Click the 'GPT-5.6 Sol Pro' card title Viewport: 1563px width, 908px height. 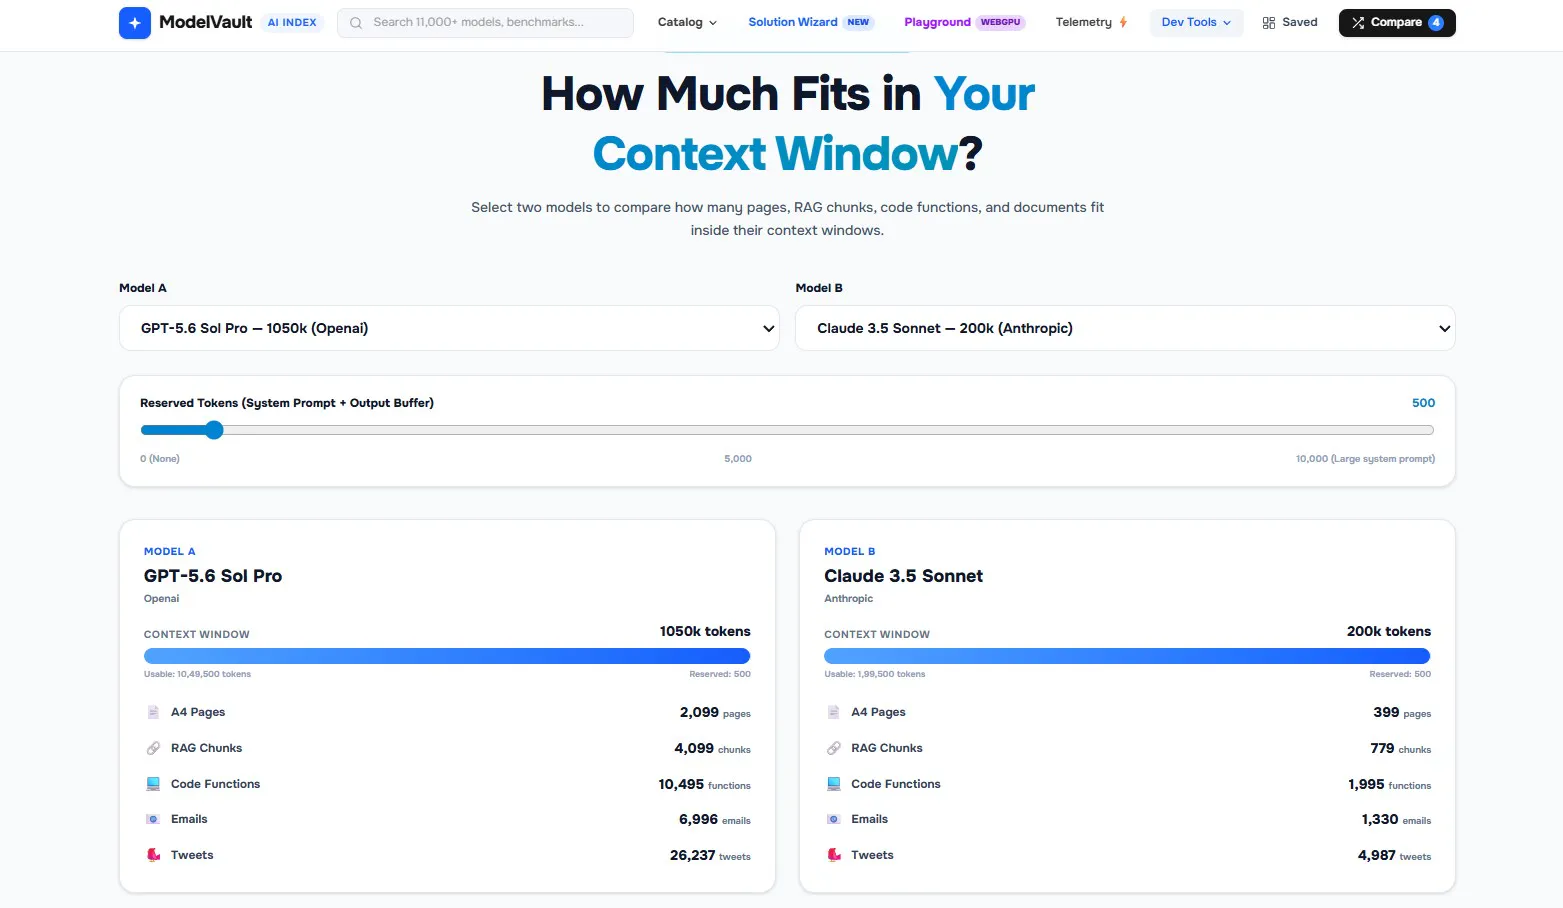[x=213, y=576]
